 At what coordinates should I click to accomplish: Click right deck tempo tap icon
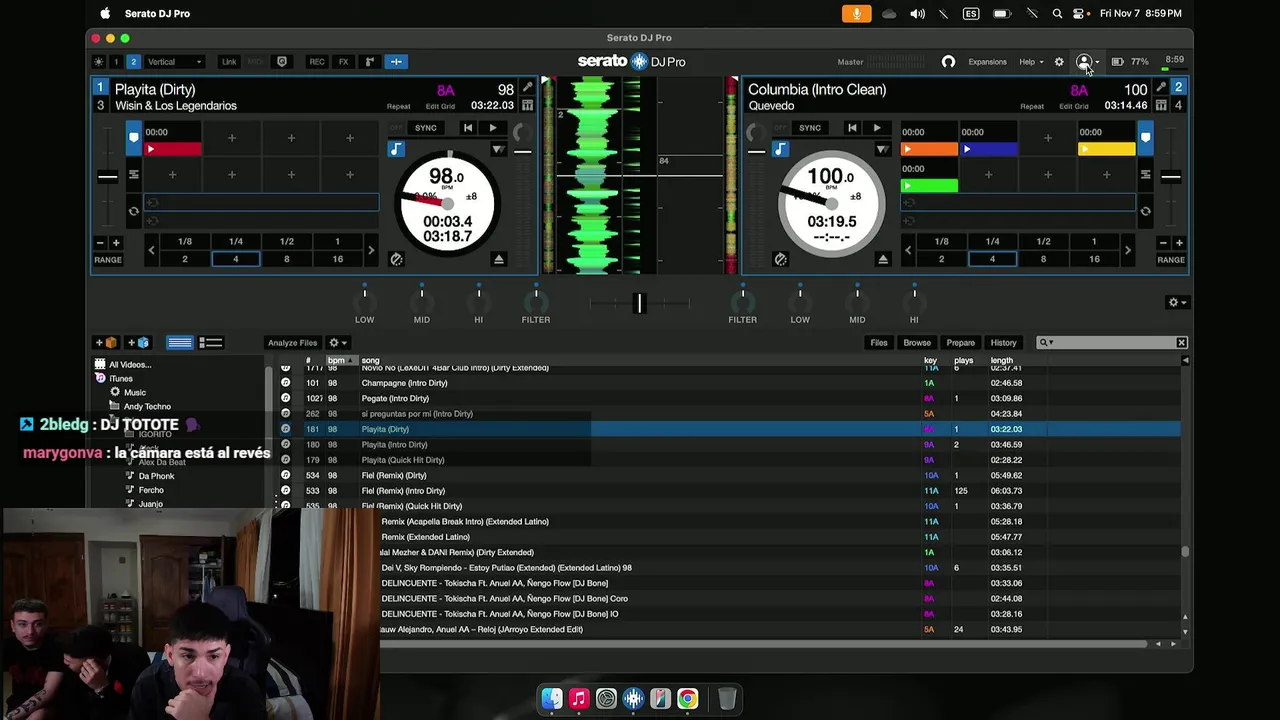point(780,259)
